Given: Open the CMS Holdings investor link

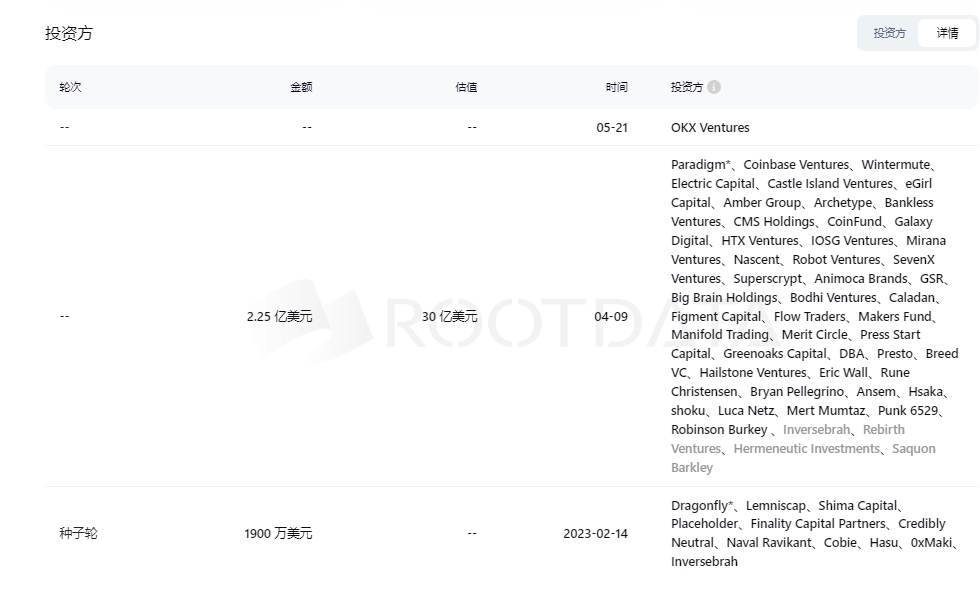Looking at the screenshot, I should click(774, 221).
